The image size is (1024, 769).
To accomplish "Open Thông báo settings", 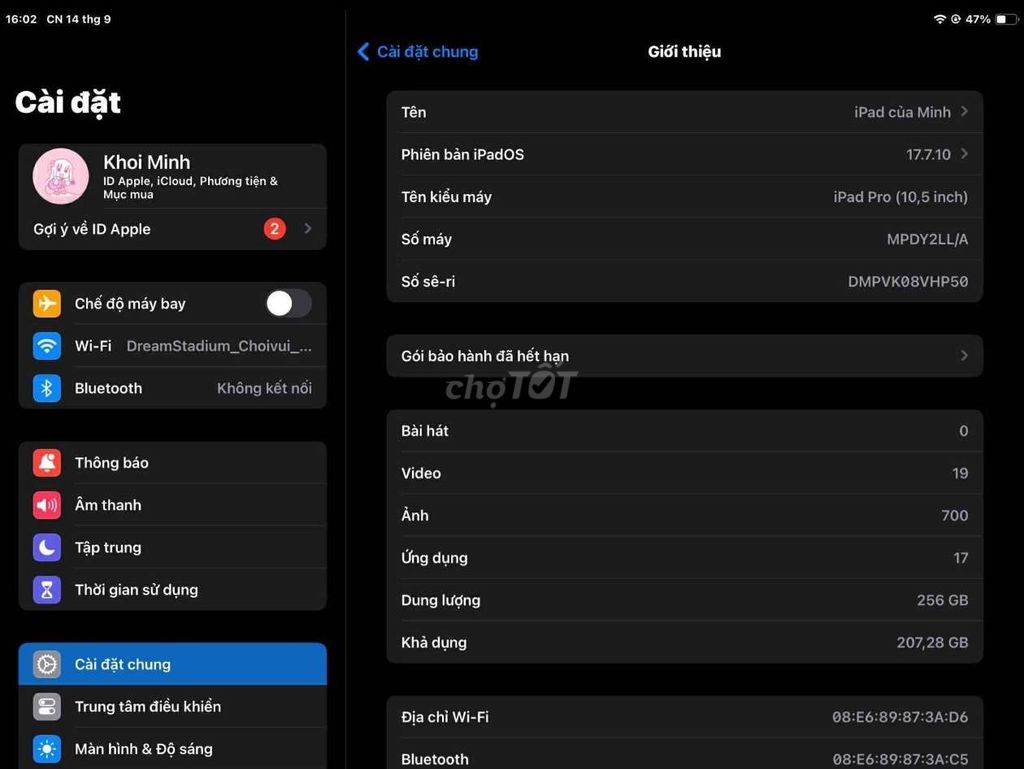I will 172,463.
